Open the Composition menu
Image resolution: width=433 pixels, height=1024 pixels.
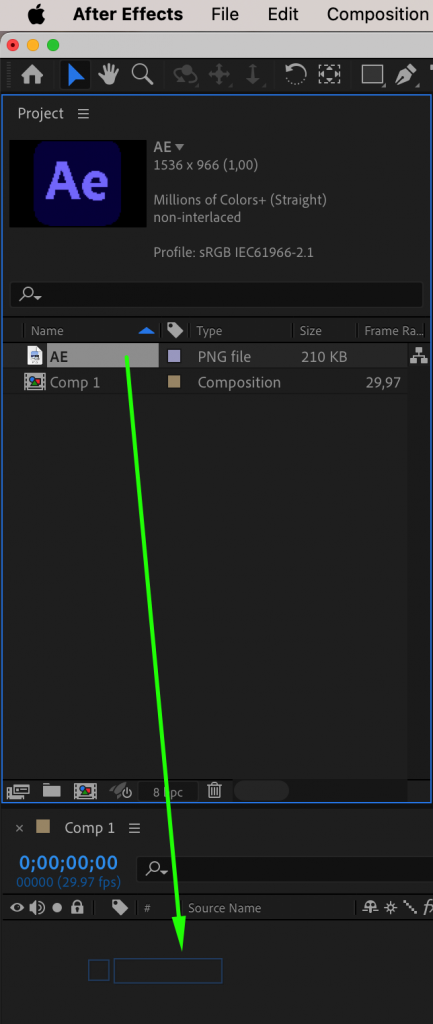[377, 14]
